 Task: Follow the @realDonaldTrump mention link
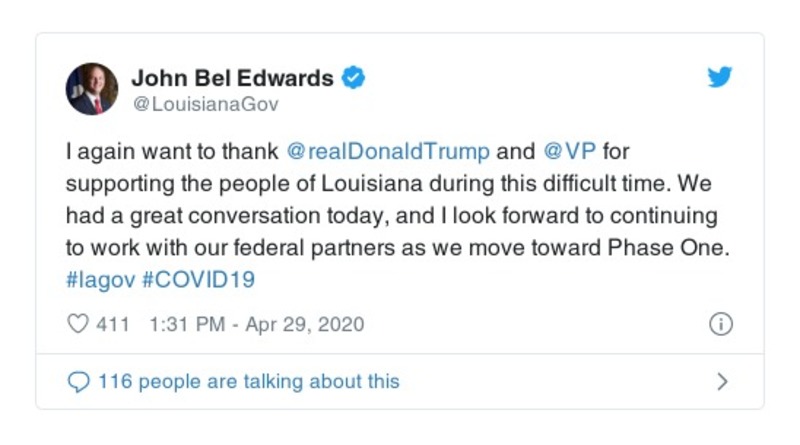388,152
